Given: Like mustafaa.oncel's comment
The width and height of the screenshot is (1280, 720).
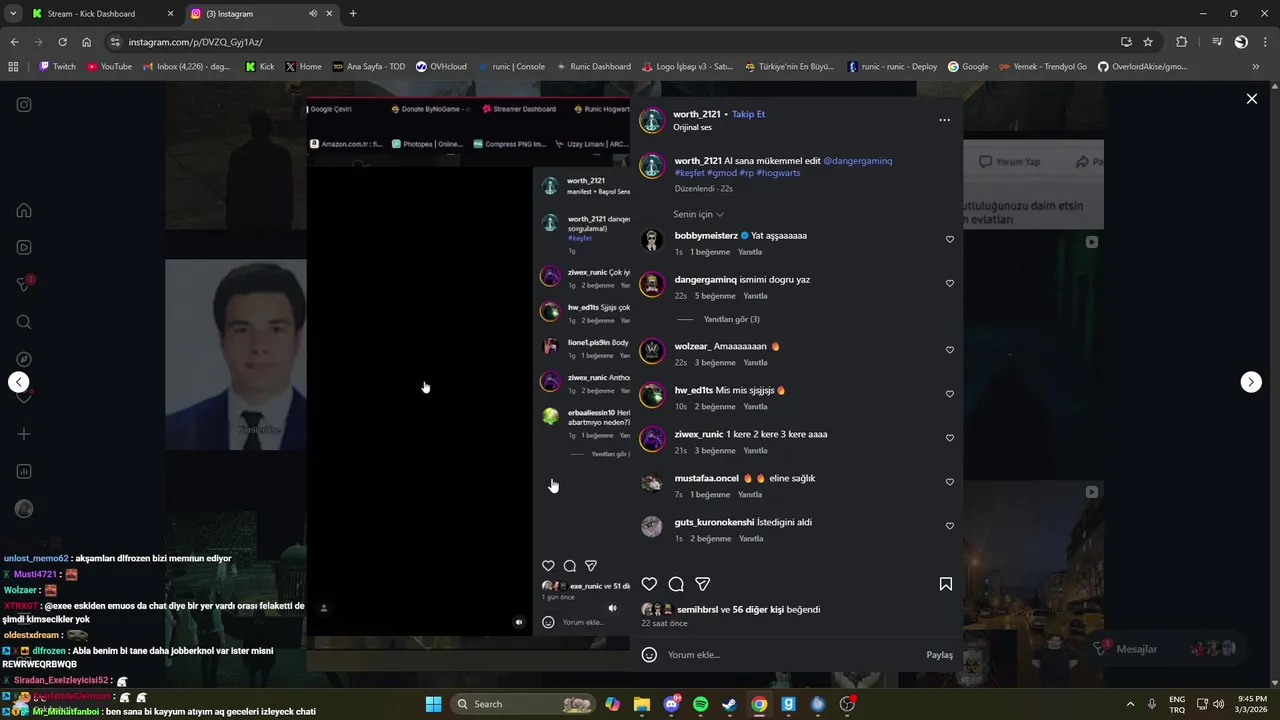Looking at the screenshot, I should pos(950,482).
